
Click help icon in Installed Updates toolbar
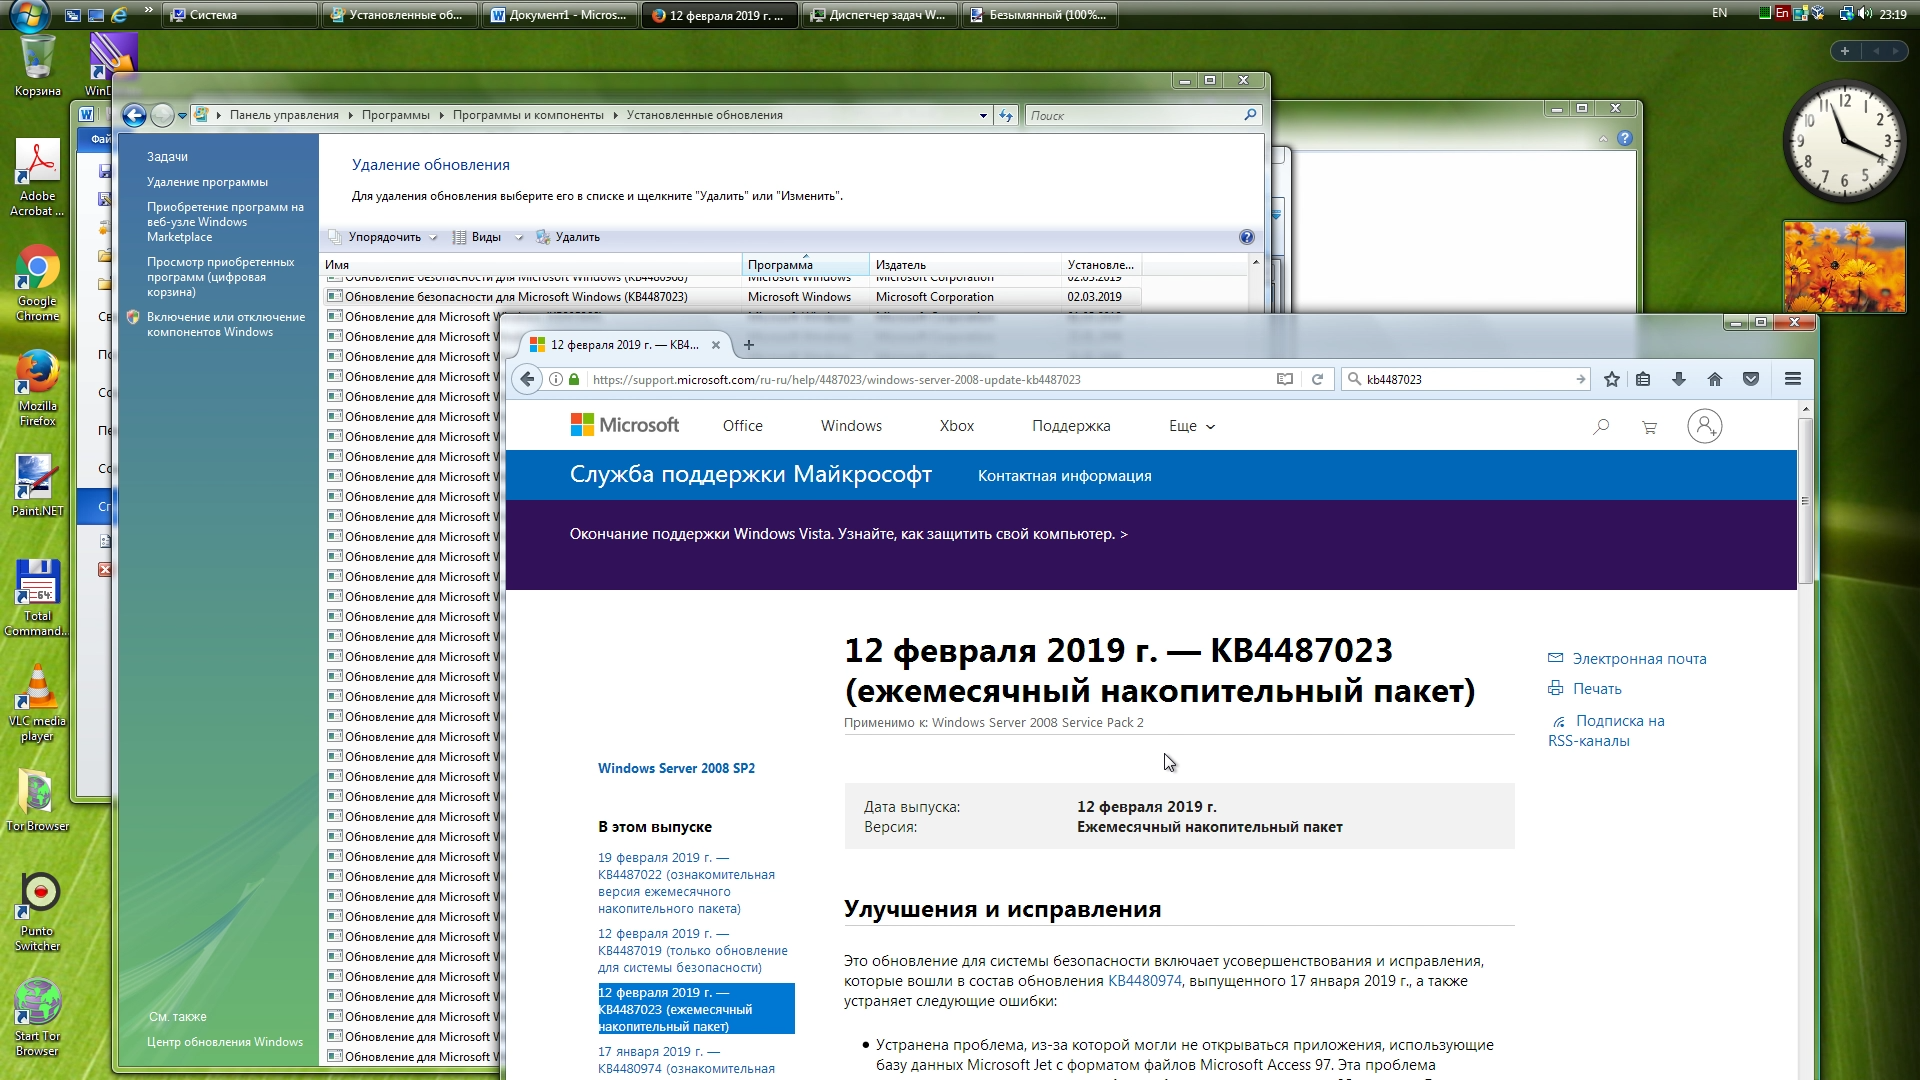[1246, 237]
